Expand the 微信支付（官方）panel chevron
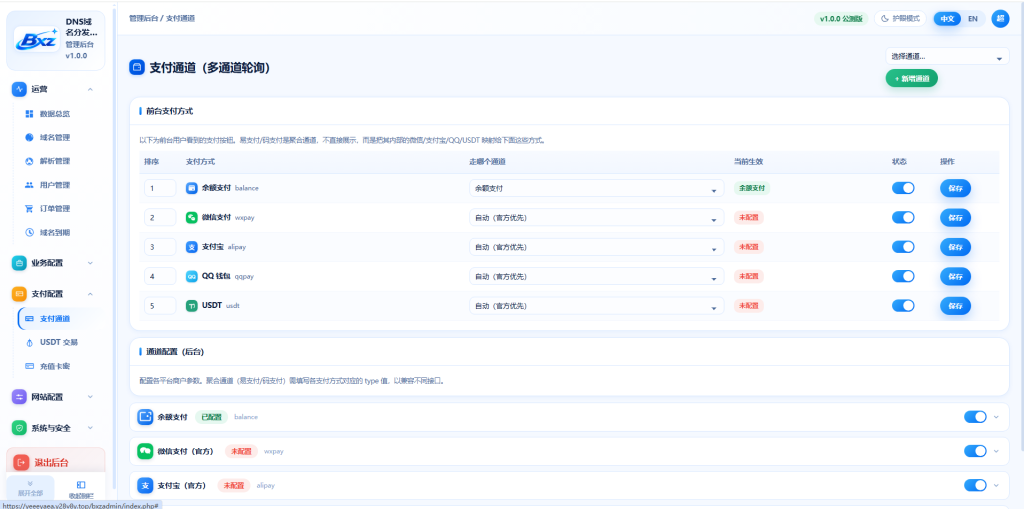This screenshot has height=509, width=1024. (996, 451)
